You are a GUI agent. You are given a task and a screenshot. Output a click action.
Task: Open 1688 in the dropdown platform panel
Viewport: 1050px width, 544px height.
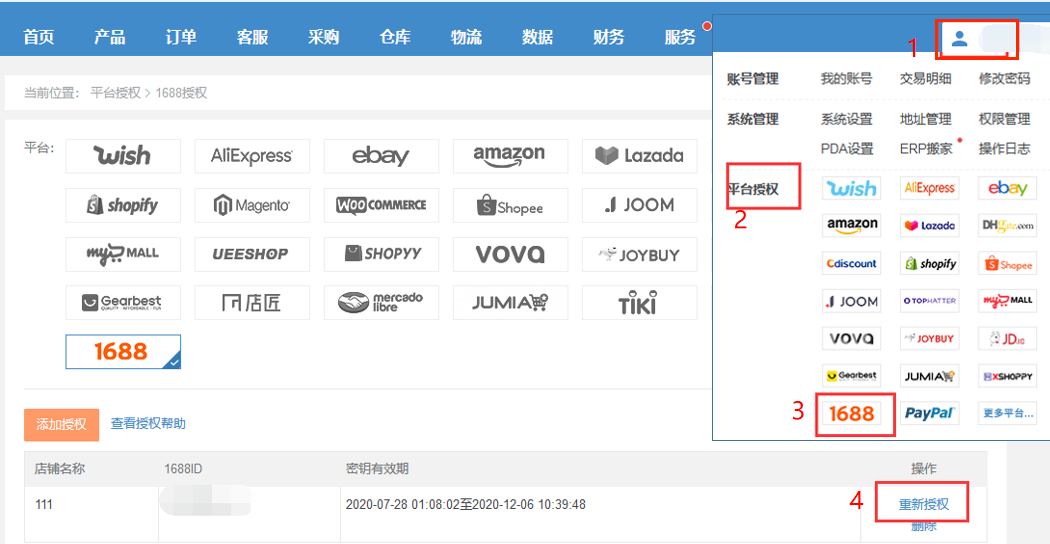click(x=851, y=413)
